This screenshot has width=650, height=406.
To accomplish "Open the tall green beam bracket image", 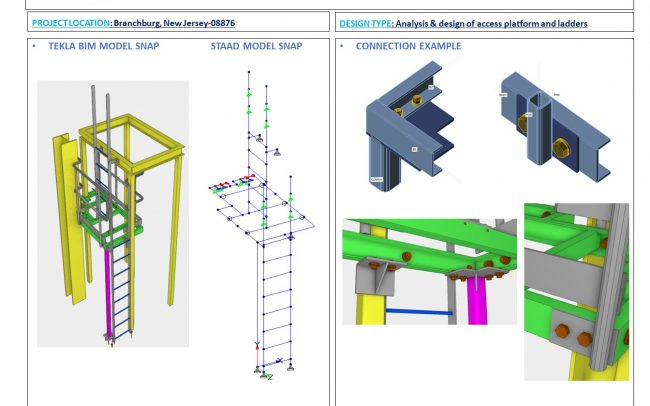I will pyautogui.click(x=576, y=290).
